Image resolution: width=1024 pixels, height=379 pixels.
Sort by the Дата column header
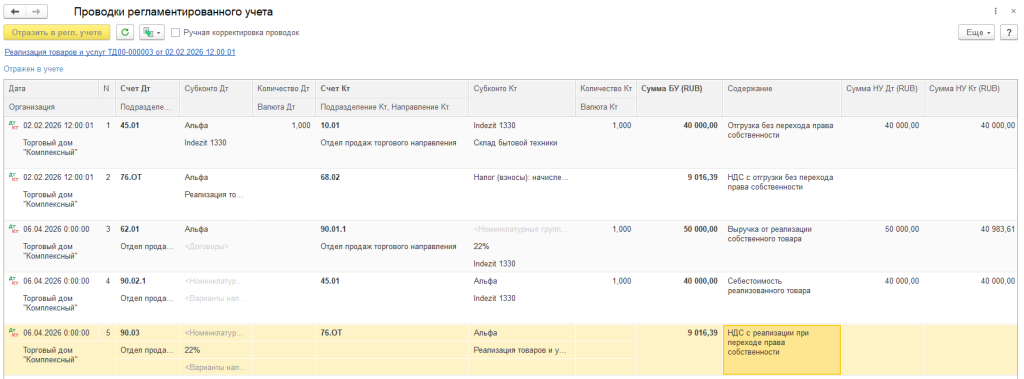(52, 89)
